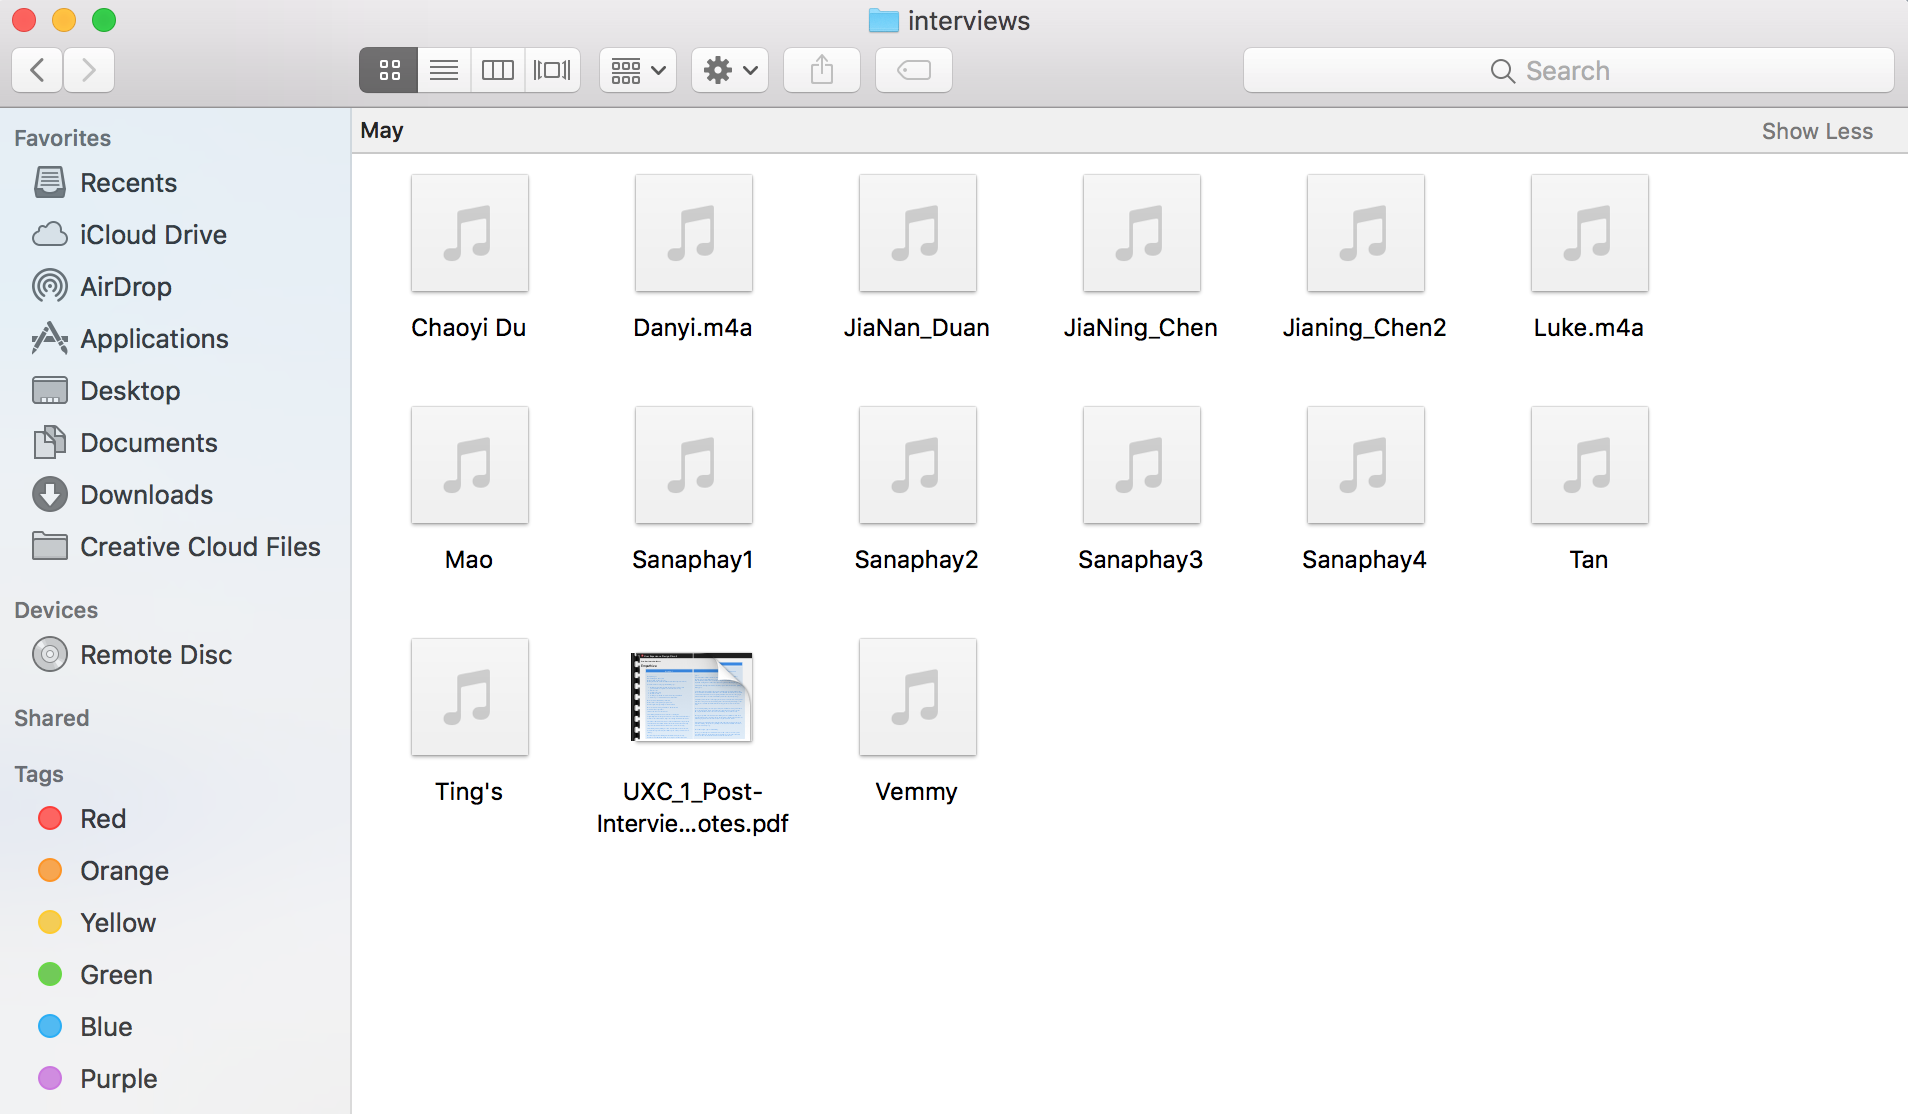Click Show Less in May group
The image size is (1908, 1114).
coord(1817,131)
